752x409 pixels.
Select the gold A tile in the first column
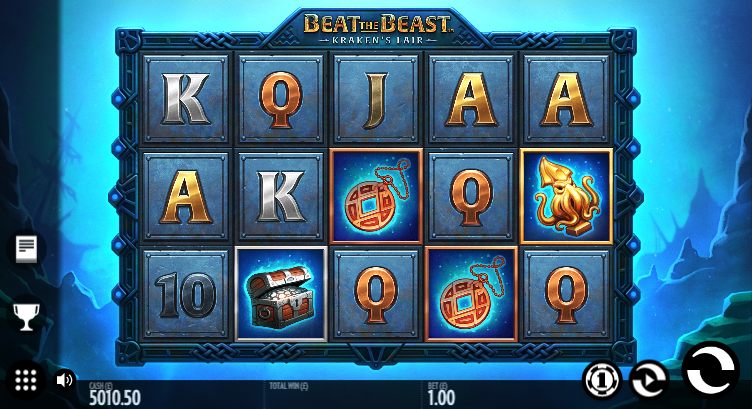click(x=185, y=196)
